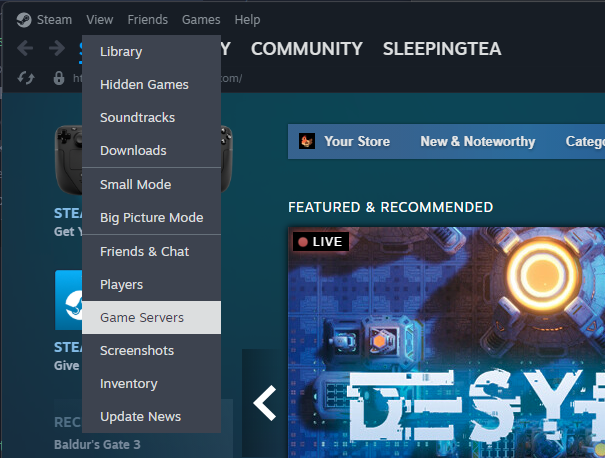Select Hidden Games menu entry

pyautogui.click(x=152, y=85)
